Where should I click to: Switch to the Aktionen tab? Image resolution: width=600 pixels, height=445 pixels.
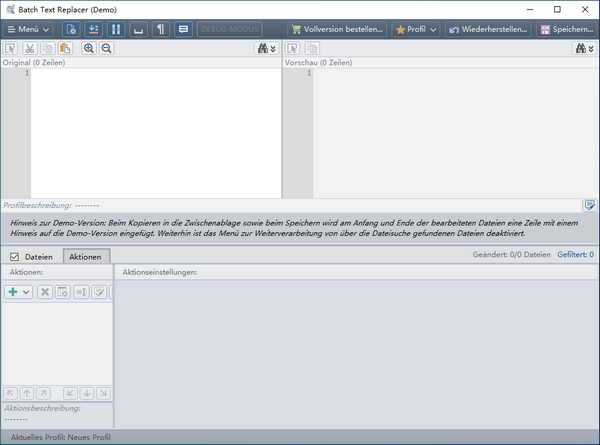(86, 257)
